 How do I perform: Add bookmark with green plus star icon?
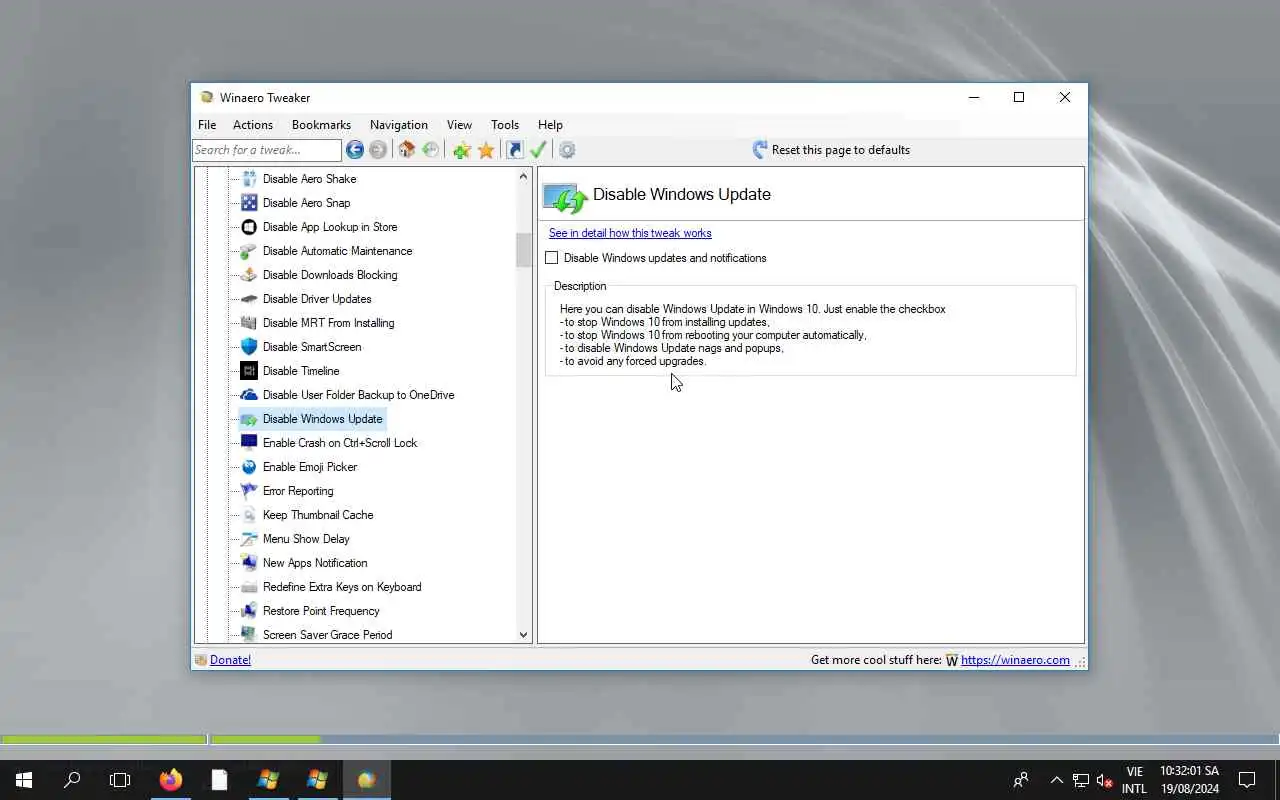(x=461, y=150)
